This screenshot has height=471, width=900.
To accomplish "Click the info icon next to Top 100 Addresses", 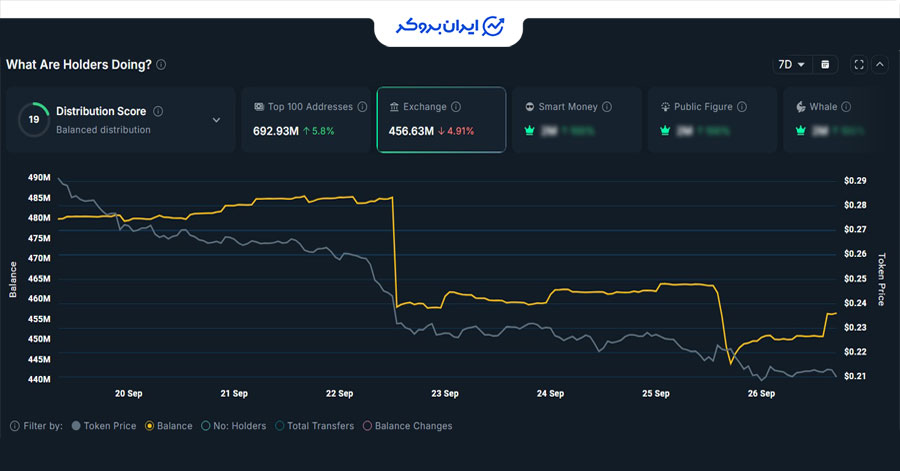I will tap(362, 107).
